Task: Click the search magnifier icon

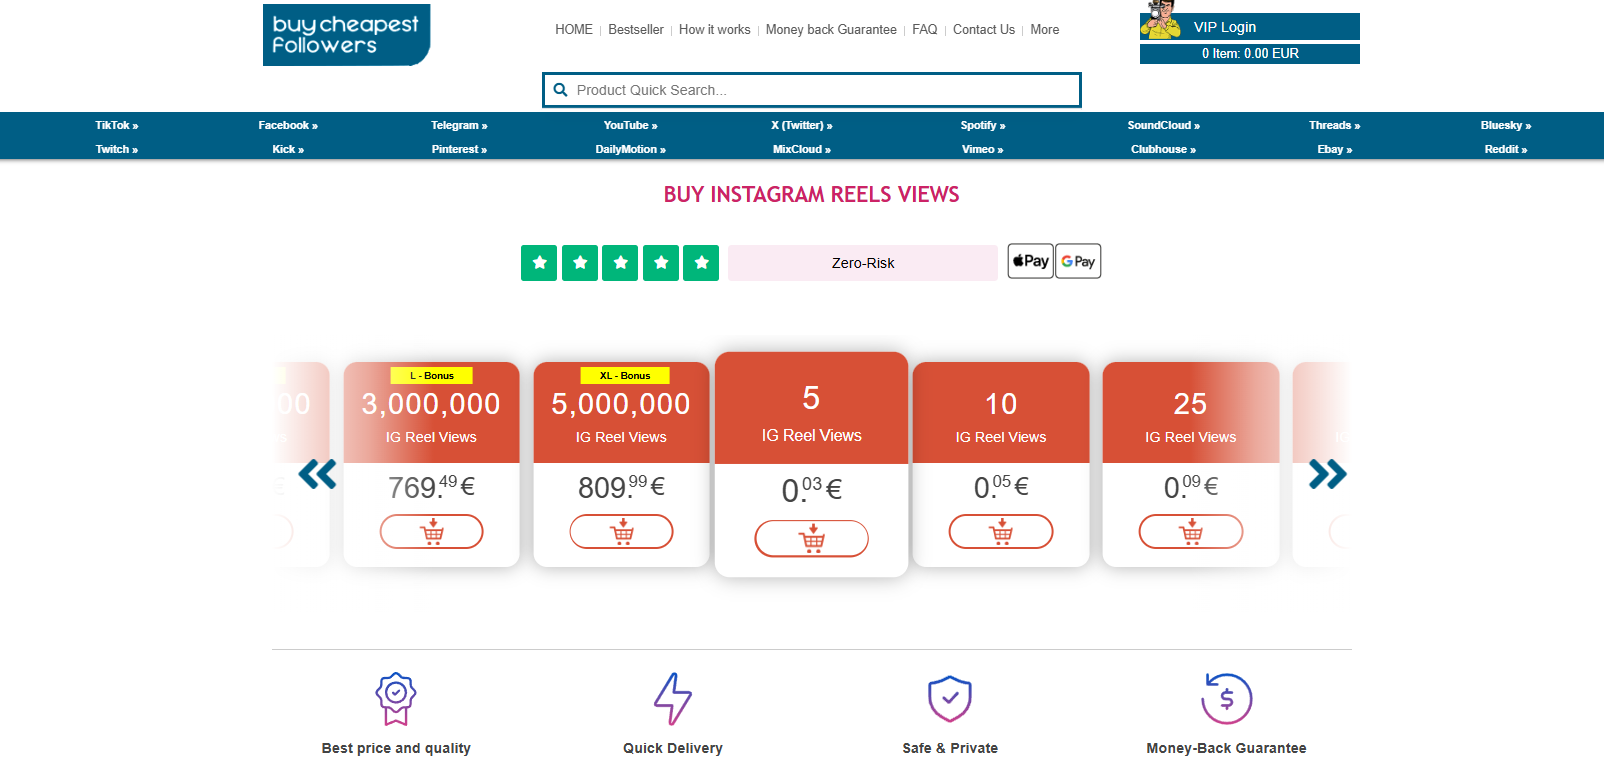Action: click(560, 90)
